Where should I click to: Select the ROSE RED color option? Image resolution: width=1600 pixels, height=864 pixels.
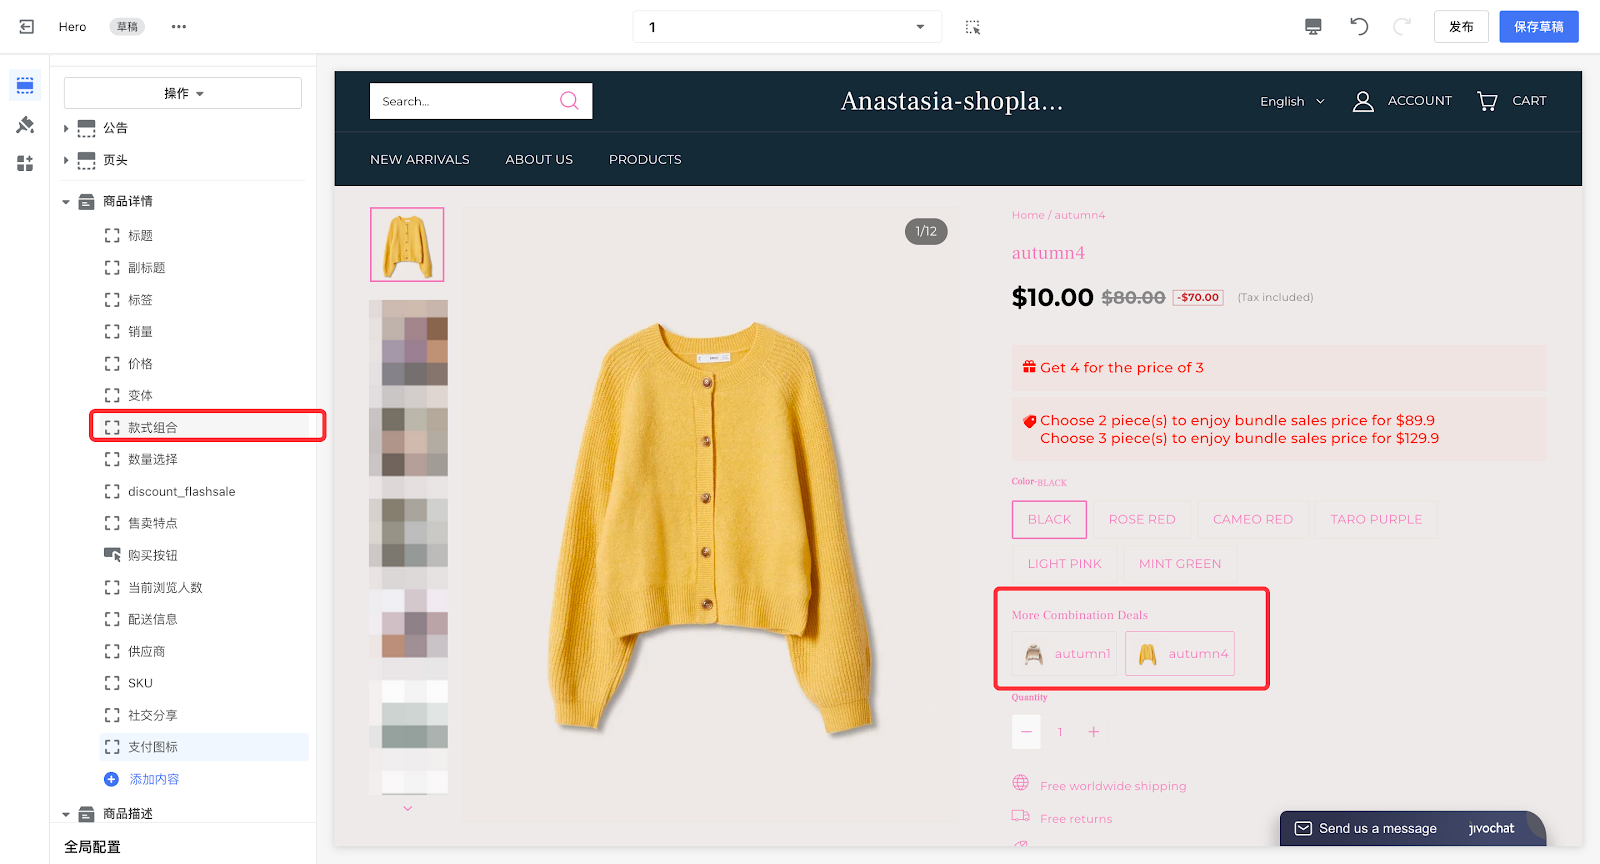tap(1141, 520)
